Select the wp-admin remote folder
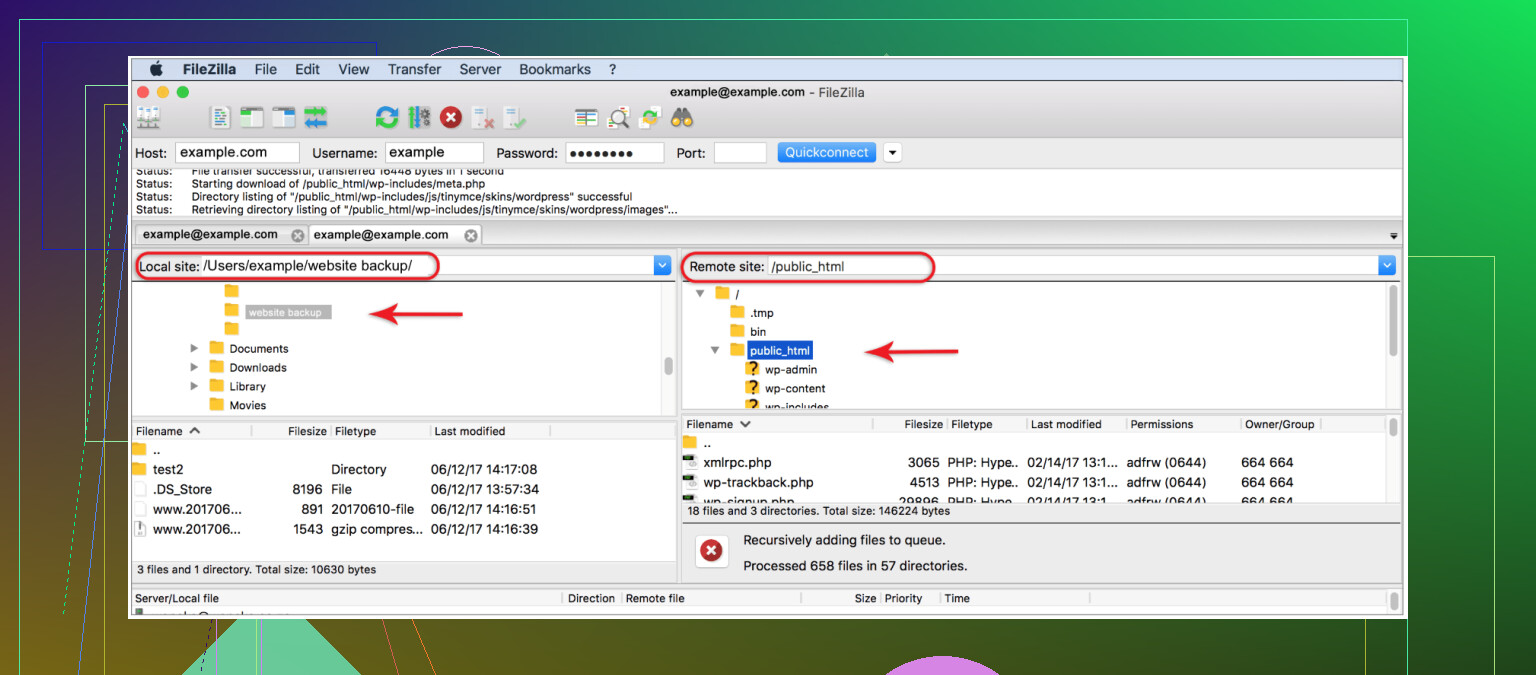 pyautogui.click(x=791, y=369)
